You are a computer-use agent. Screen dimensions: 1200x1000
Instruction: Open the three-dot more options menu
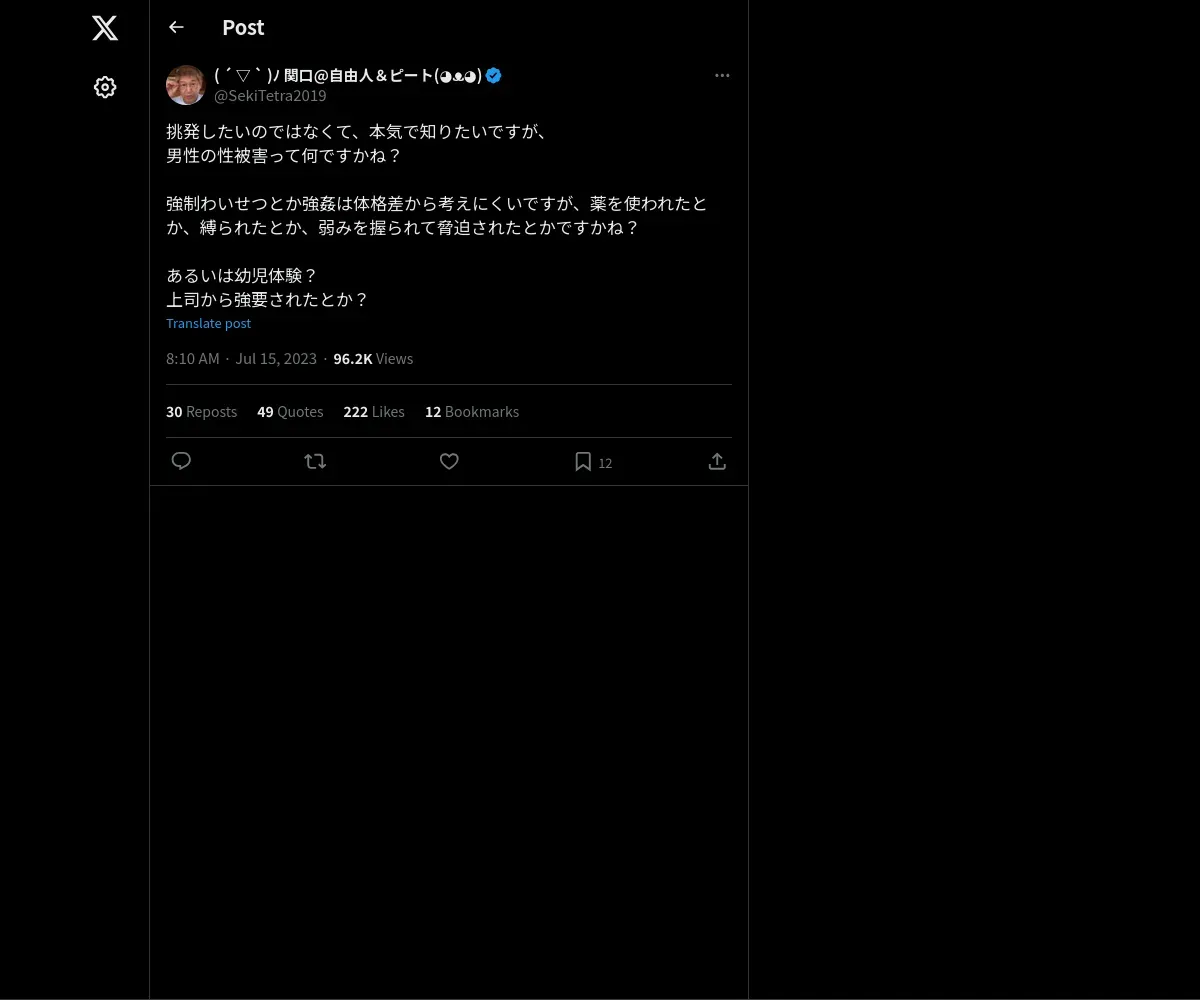click(722, 75)
